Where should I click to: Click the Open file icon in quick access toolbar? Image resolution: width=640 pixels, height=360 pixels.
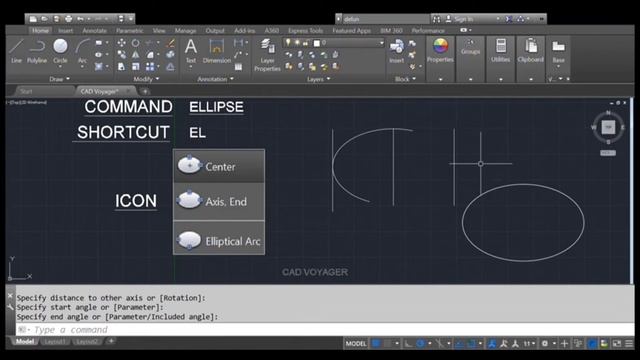click(44, 19)
